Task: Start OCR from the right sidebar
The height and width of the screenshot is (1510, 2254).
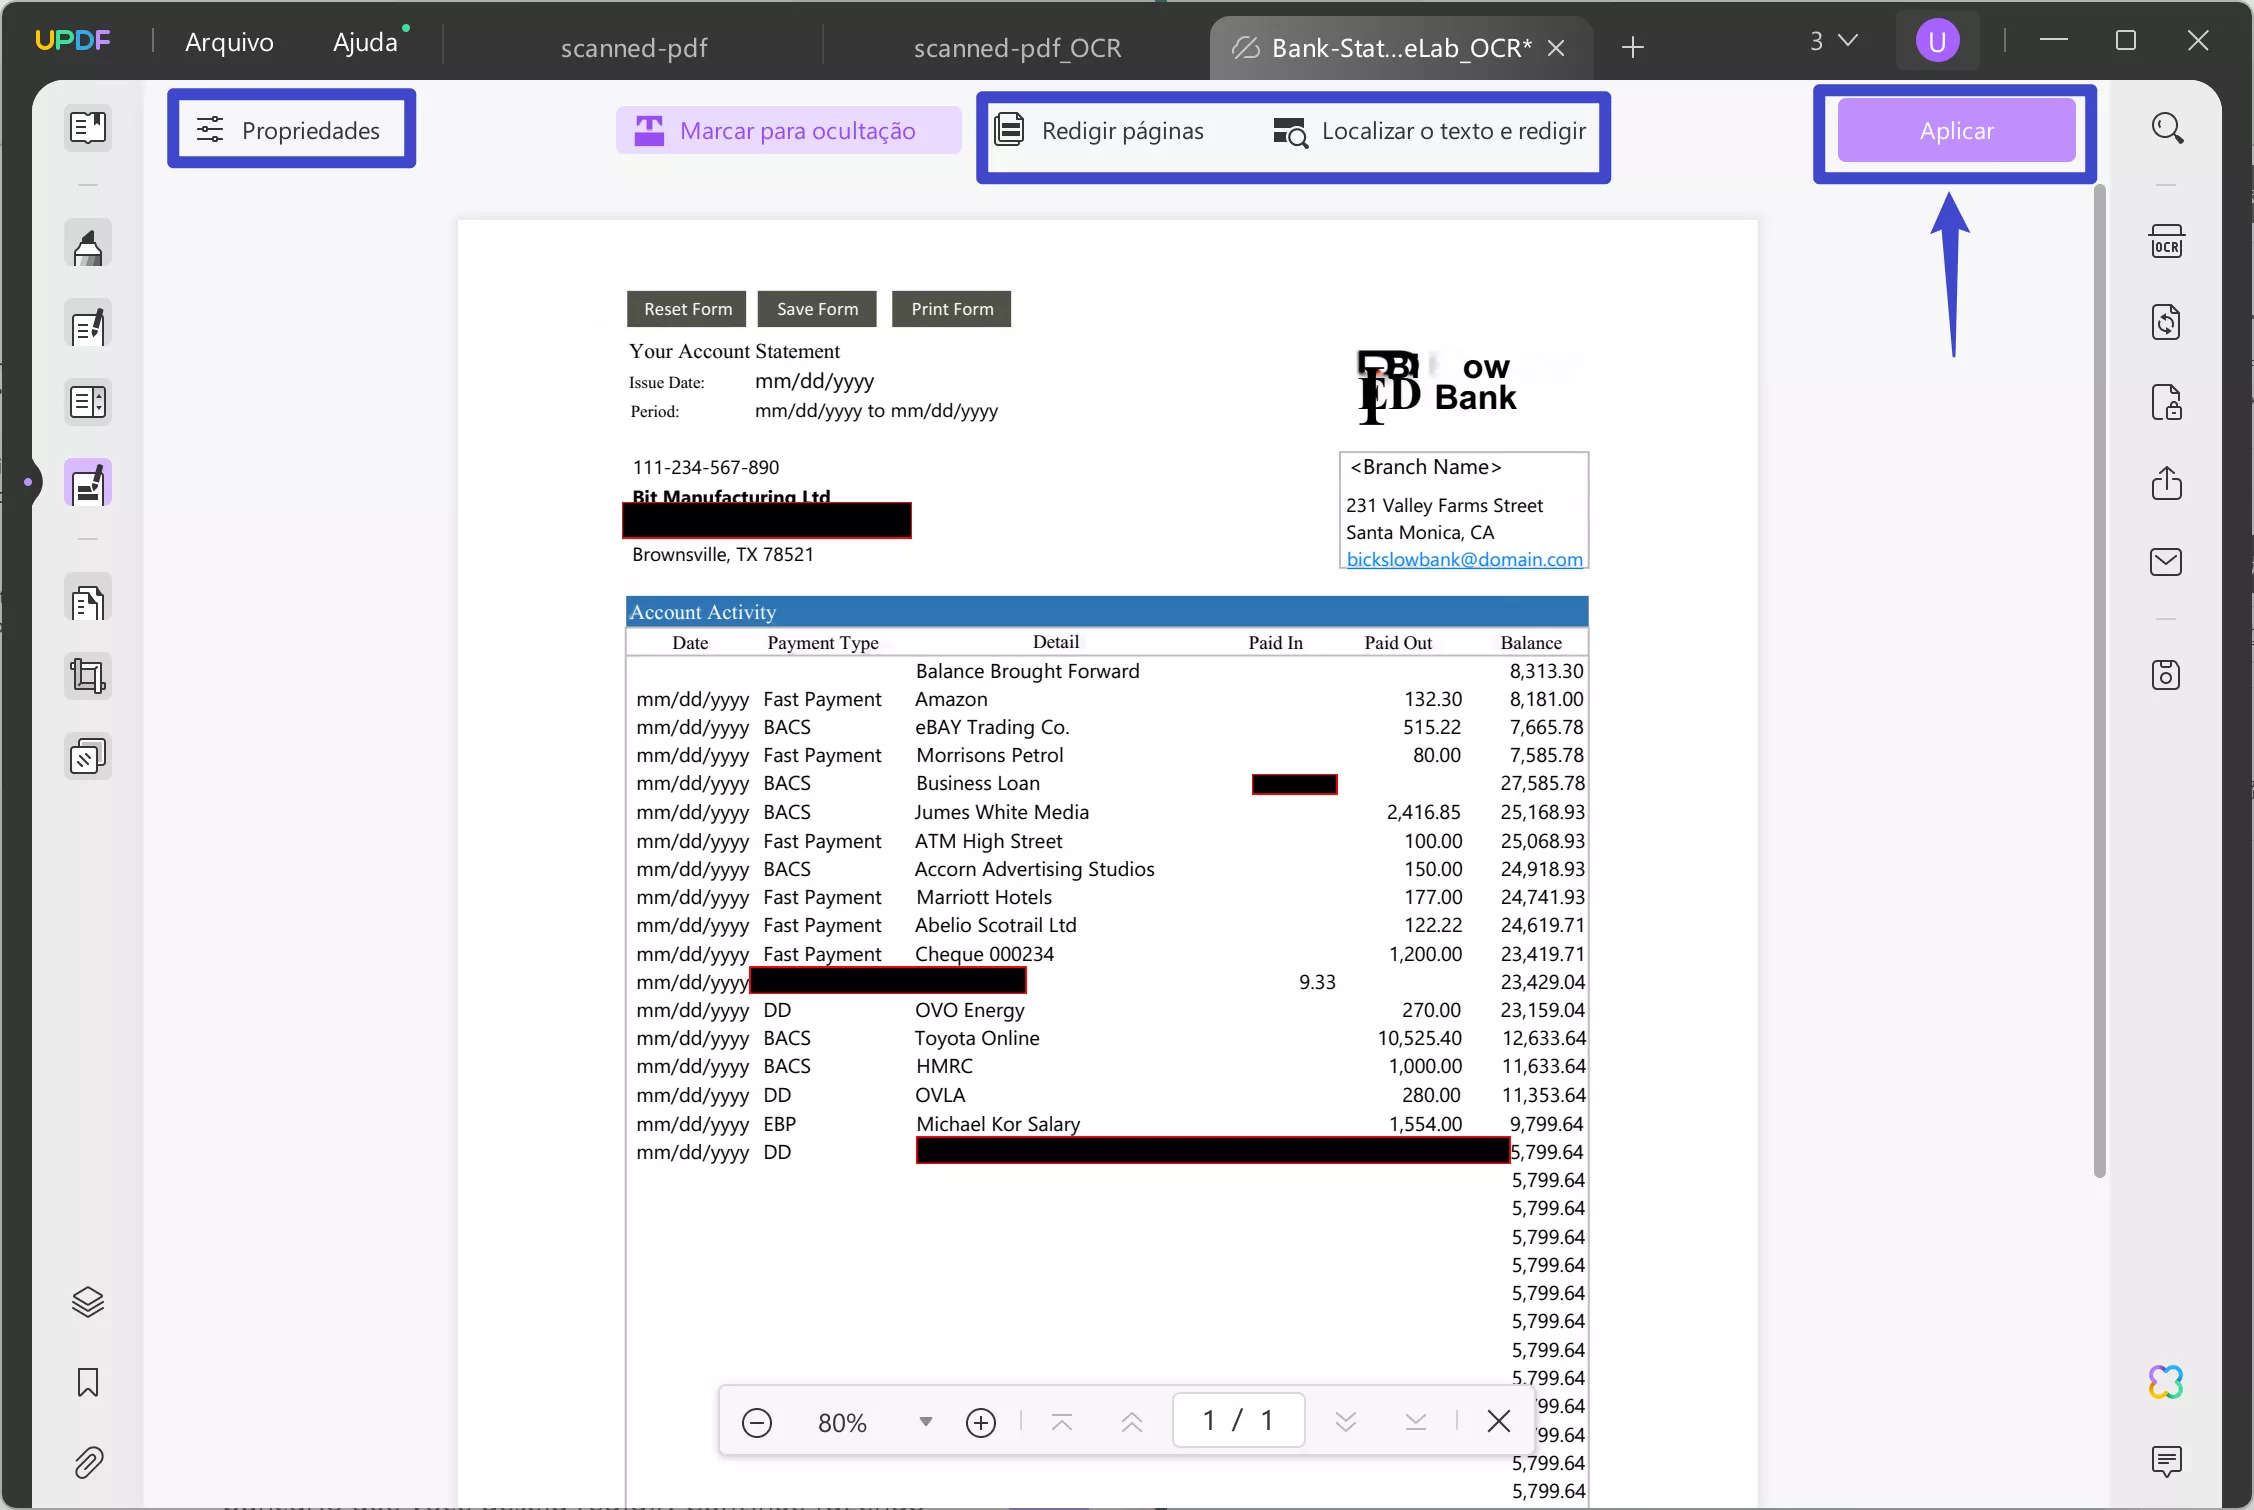Action: (x=2167, y=240)
